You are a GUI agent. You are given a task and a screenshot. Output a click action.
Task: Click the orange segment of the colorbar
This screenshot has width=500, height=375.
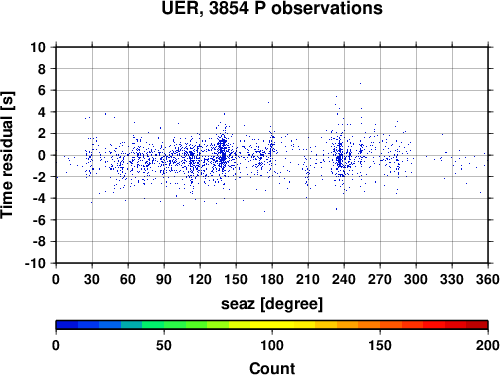pyautogui.click(x=369, y=325)
